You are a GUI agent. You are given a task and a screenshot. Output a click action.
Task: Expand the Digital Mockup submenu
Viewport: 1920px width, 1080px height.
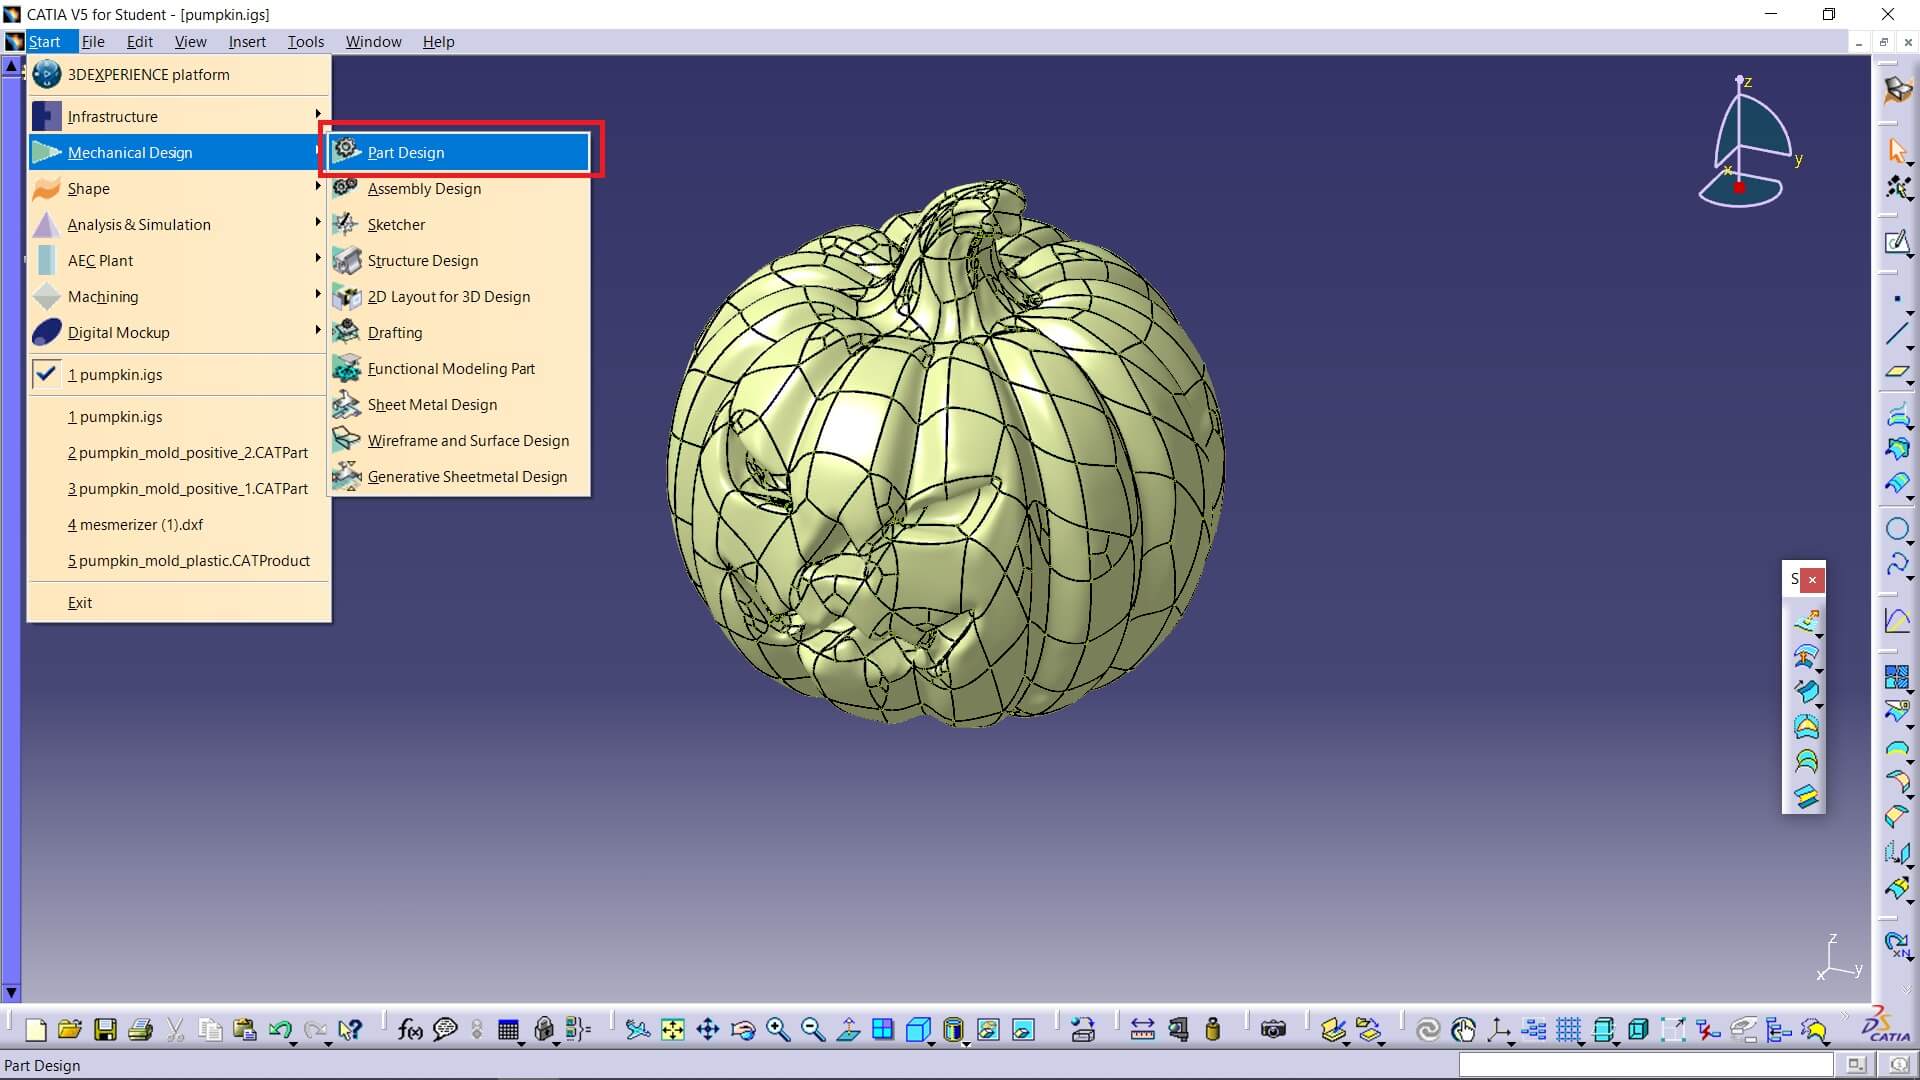pos(178,332)
